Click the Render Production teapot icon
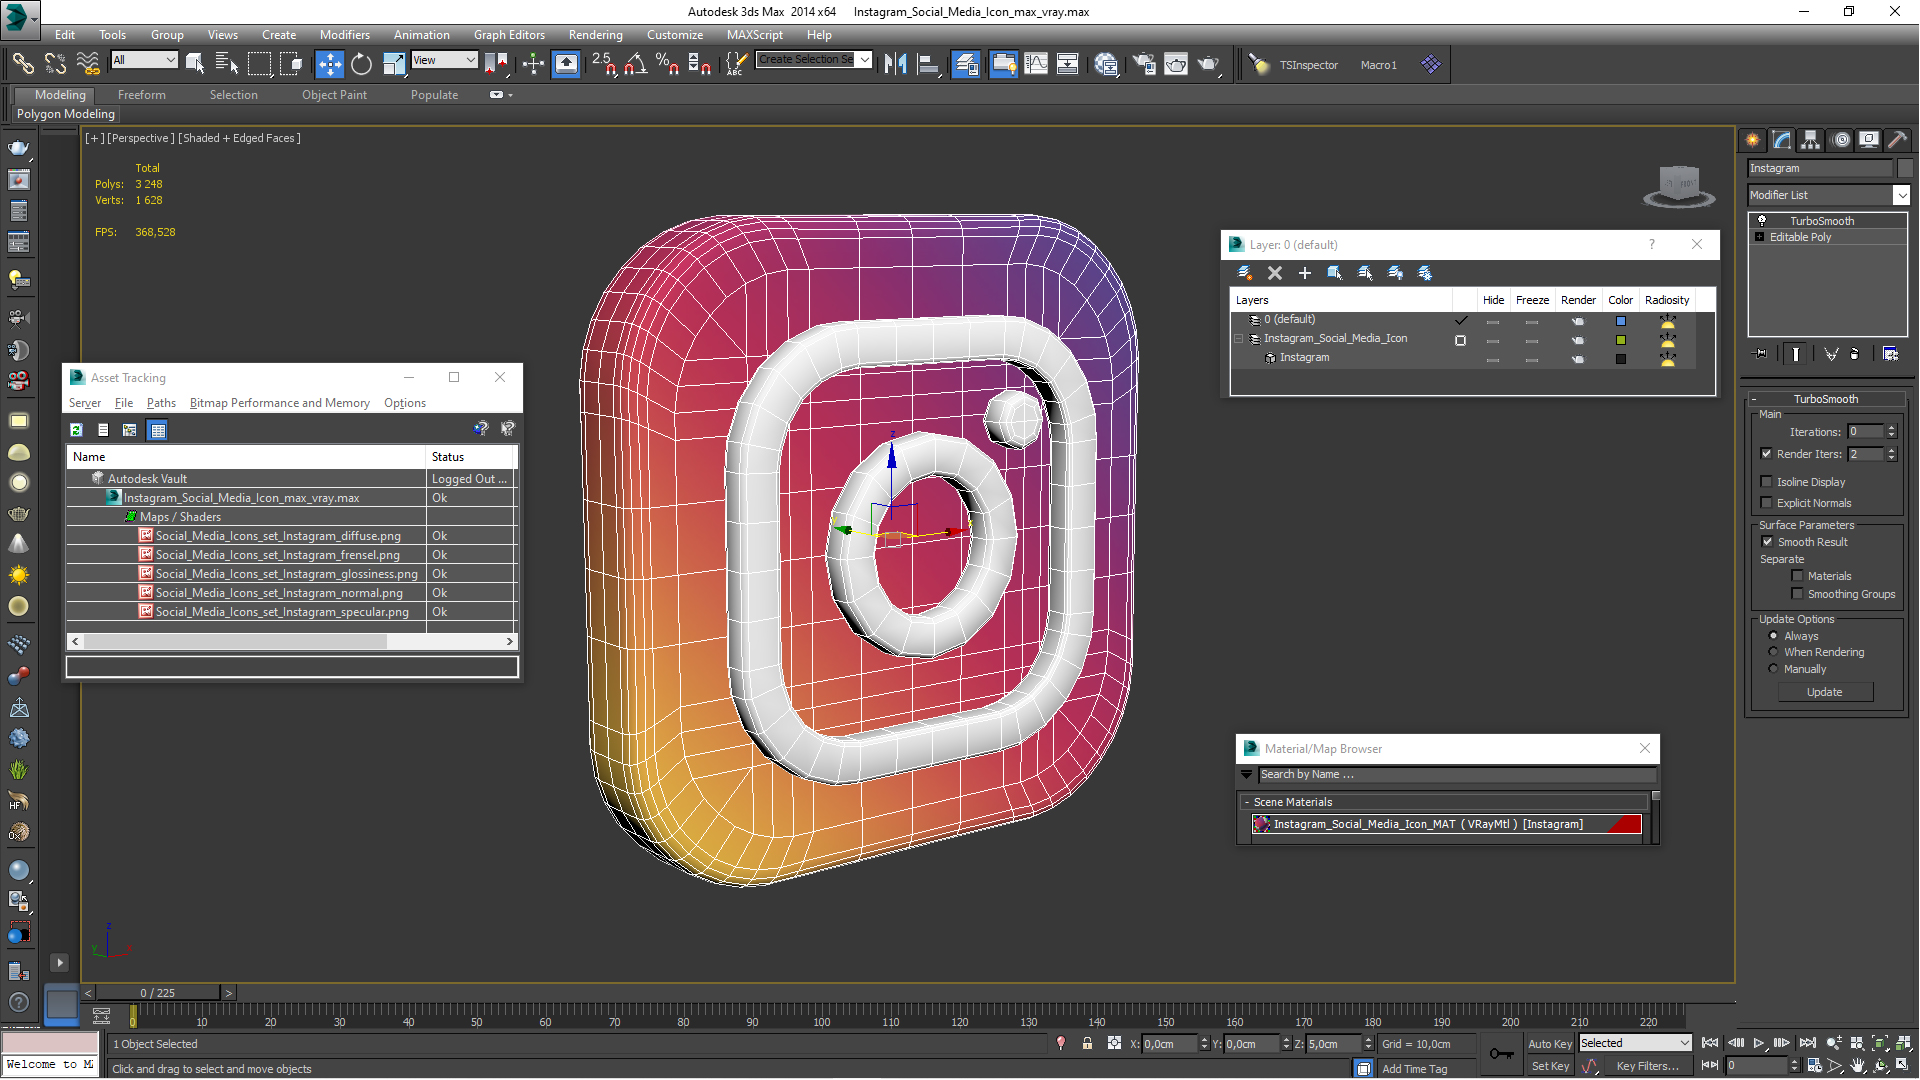The width and height of the screenshot is (1920, 1080). pos(1209,64)
